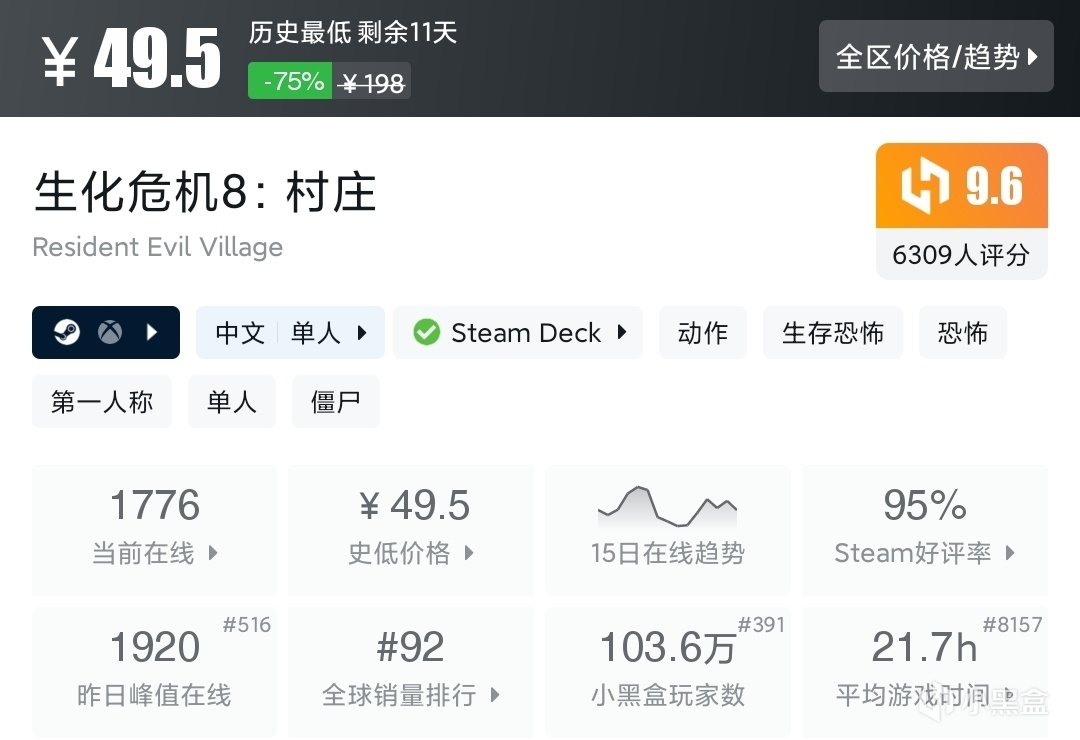Expand the platforms arrow beside Xbox icon

tap(152, 332)
